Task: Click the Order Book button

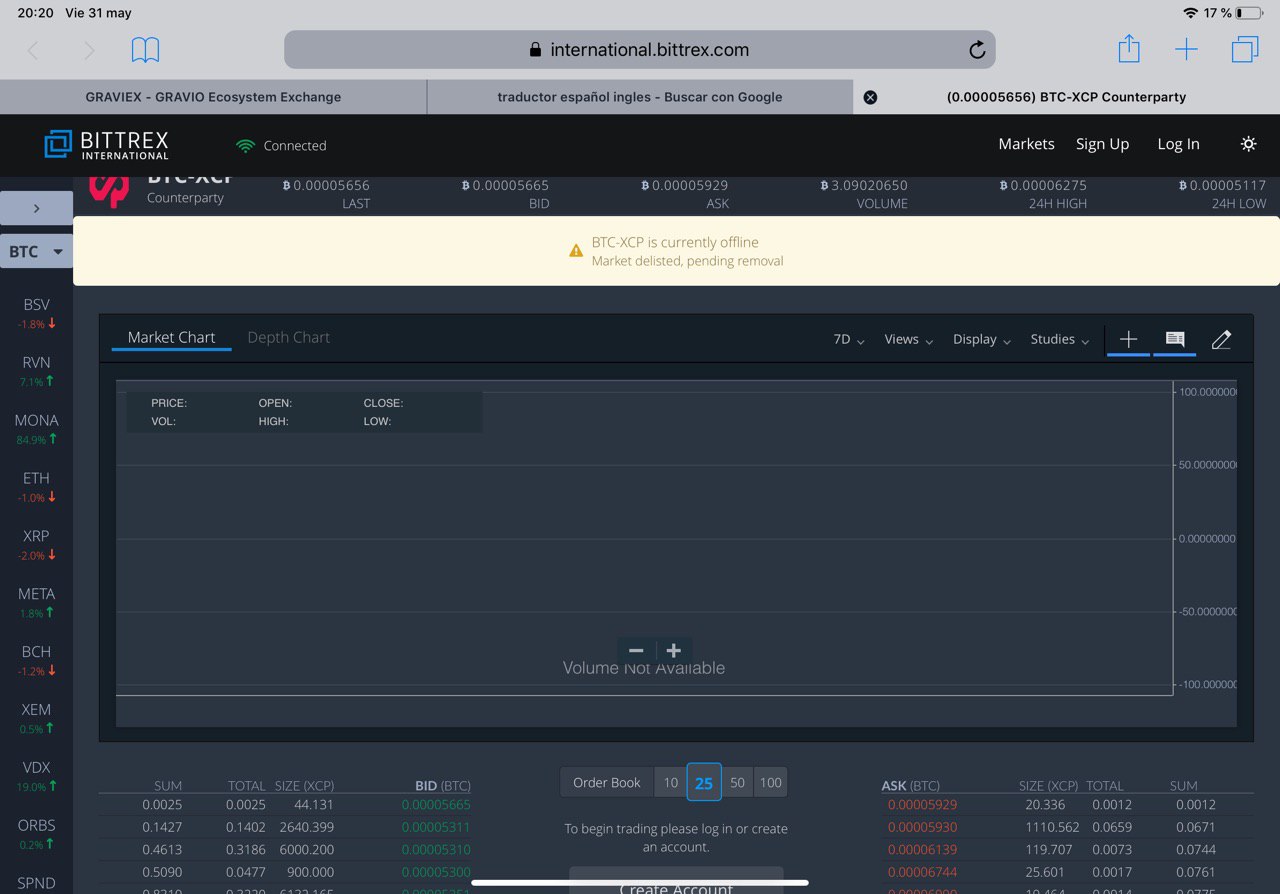Action: [x=606, y=783]
